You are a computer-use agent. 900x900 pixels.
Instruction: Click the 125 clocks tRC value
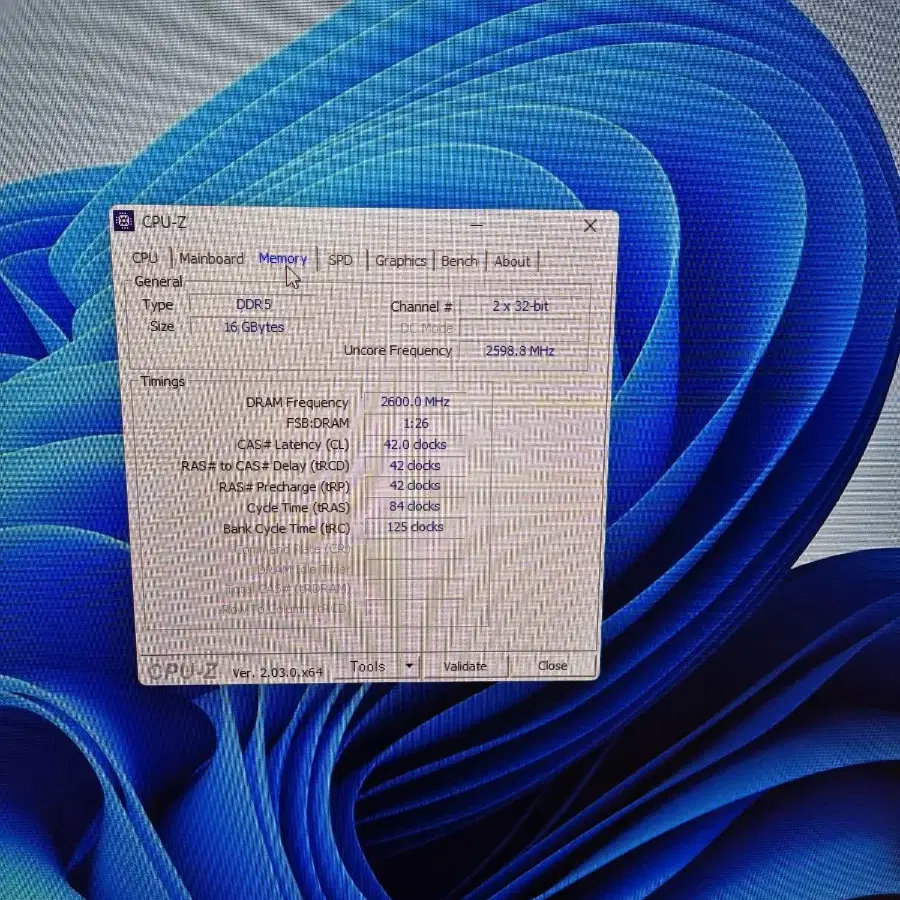(415, 527)
